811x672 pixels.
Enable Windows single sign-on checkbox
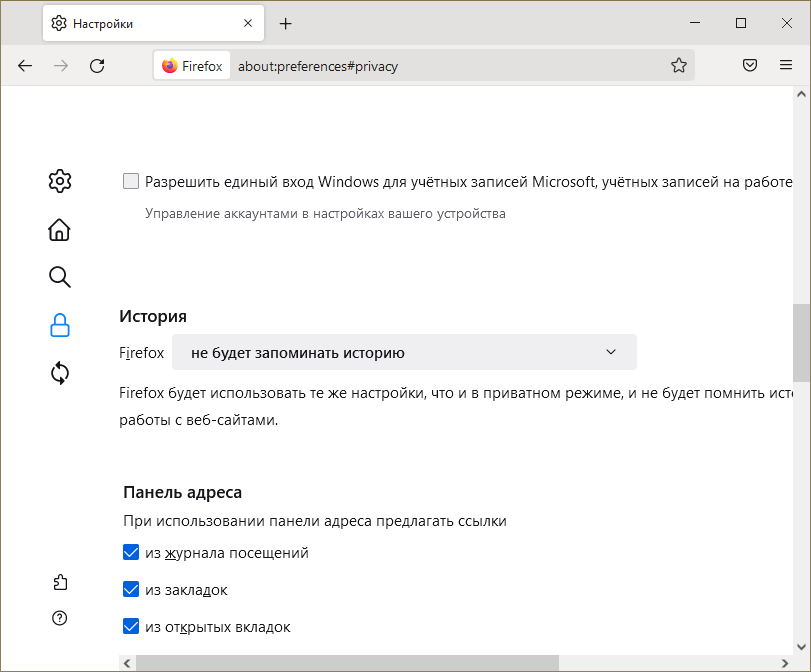click(131, 182)
